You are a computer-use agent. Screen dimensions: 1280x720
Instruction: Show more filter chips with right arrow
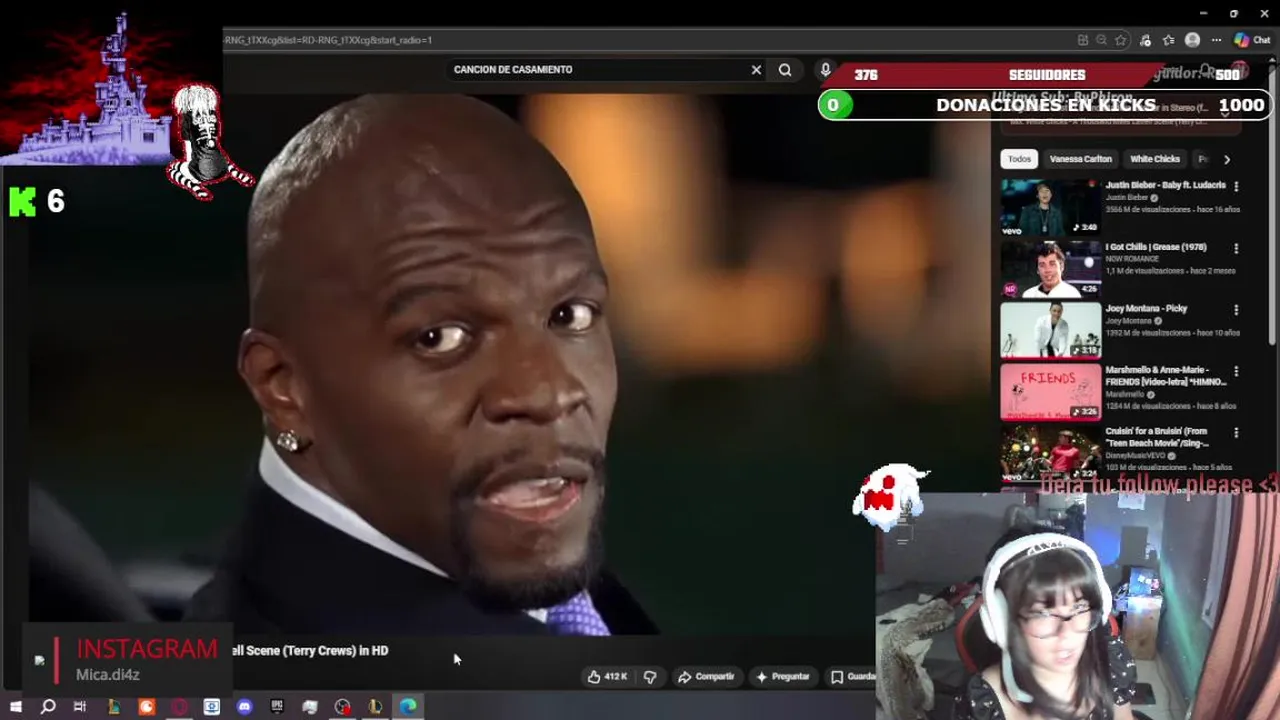[x=1227, y=159]
